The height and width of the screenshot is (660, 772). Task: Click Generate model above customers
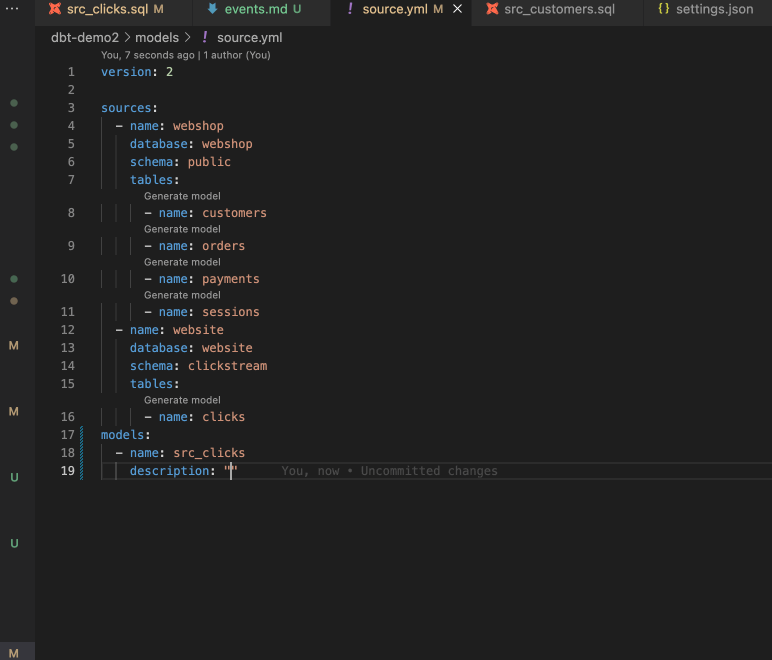coord(182,196)
